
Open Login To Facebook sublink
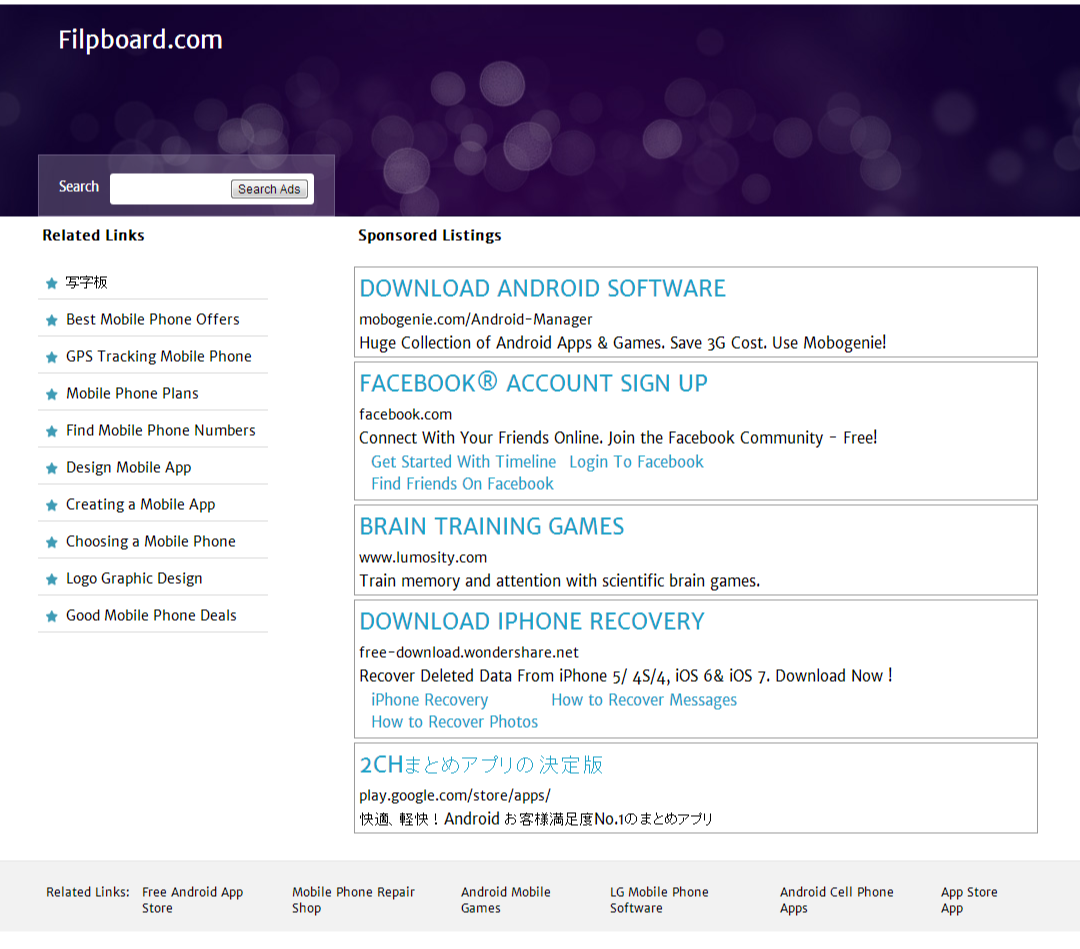(x=636, y=462)
